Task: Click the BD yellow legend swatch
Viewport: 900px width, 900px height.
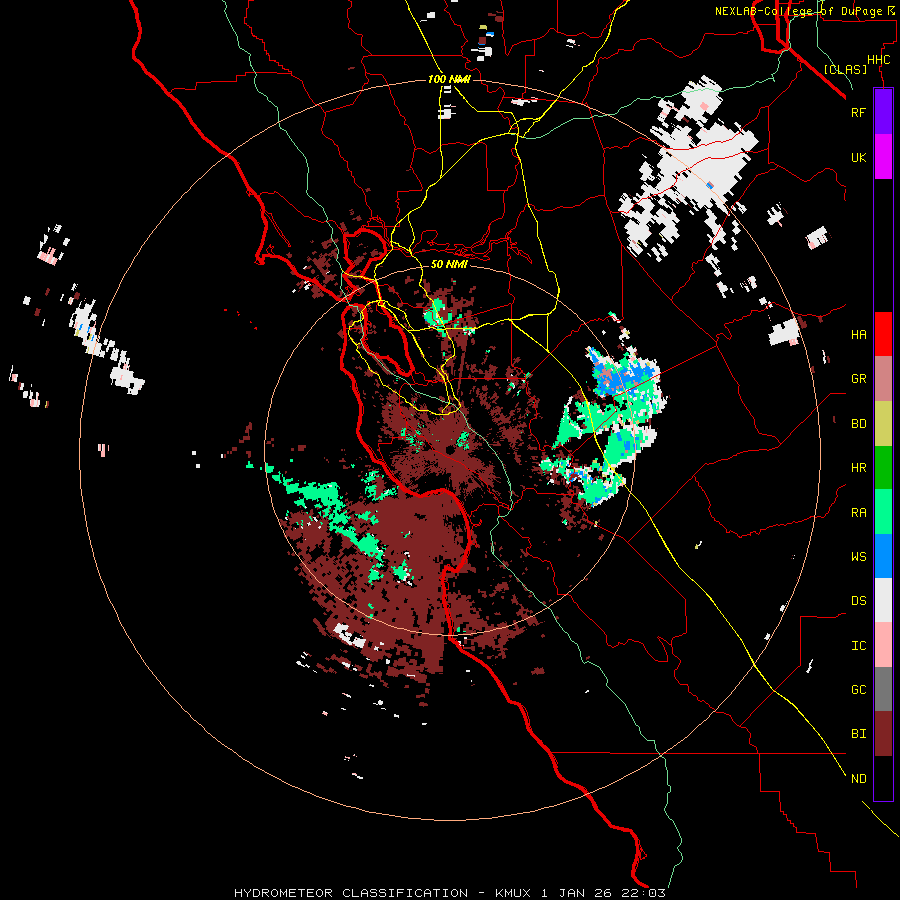Action: point(883,424)
